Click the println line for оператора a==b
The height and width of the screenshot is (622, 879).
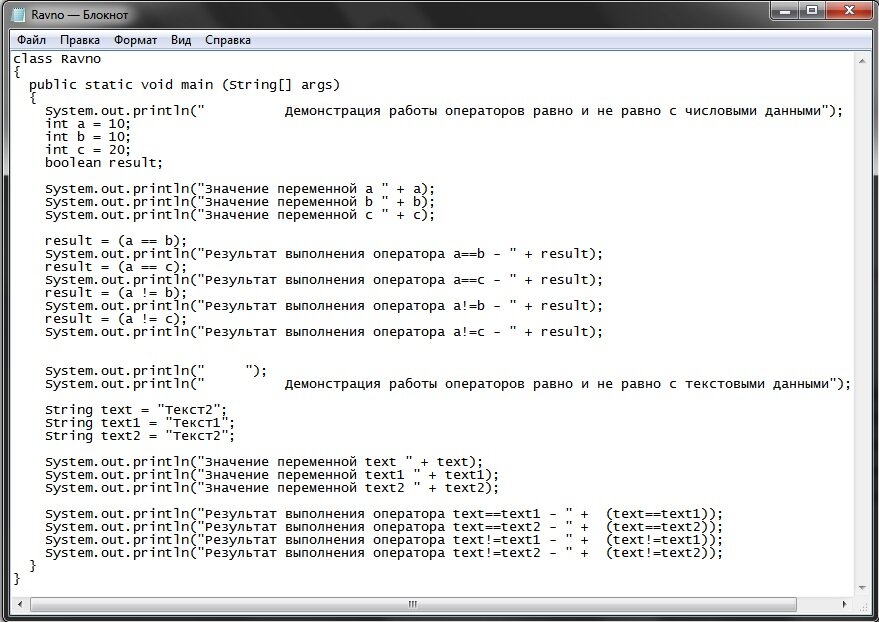pyautogui.click(x=324, y=254)
